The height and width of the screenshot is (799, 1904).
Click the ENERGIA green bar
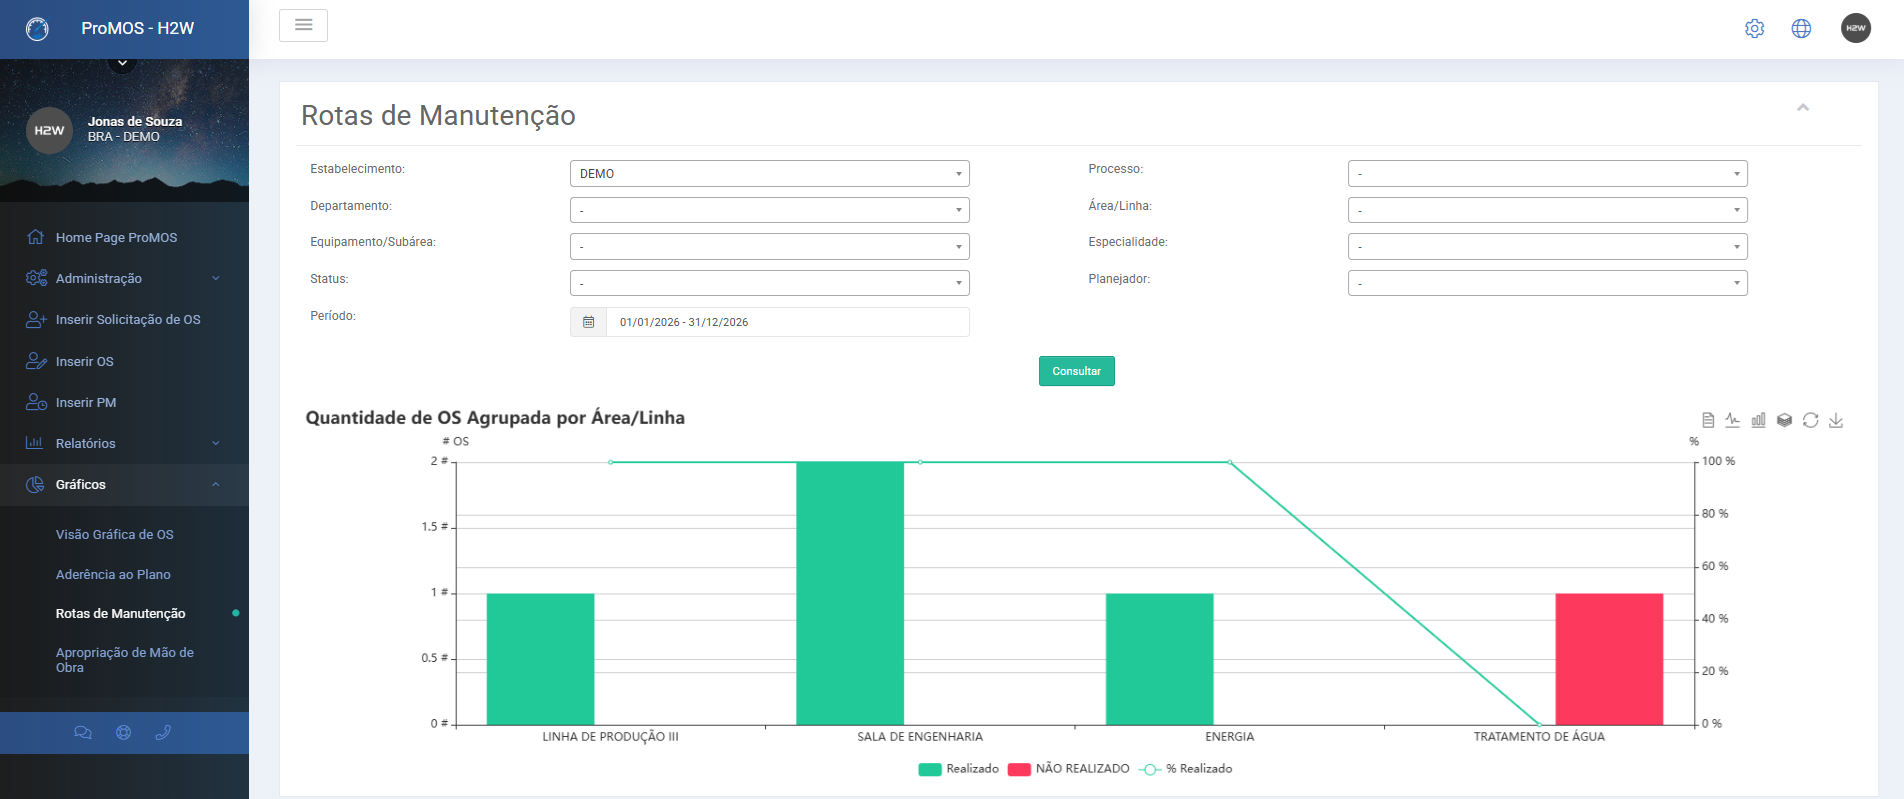pyautogui.click(x=1160, y=659)
